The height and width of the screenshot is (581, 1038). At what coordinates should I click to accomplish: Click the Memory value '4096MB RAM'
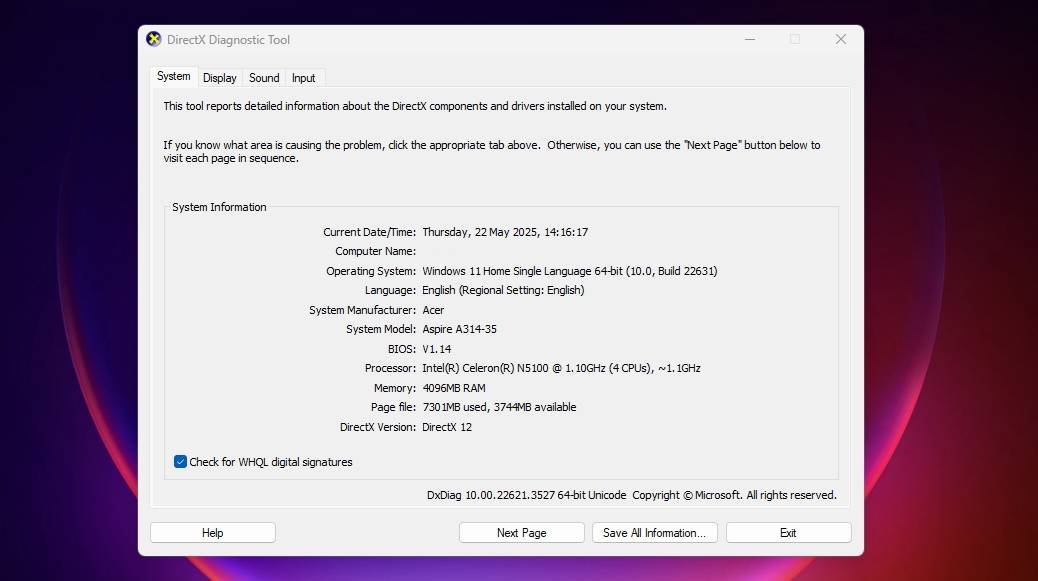coord(454,388)
